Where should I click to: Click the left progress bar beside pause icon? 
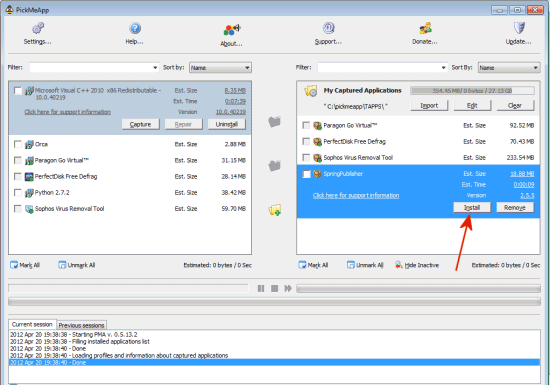point(128,289)
